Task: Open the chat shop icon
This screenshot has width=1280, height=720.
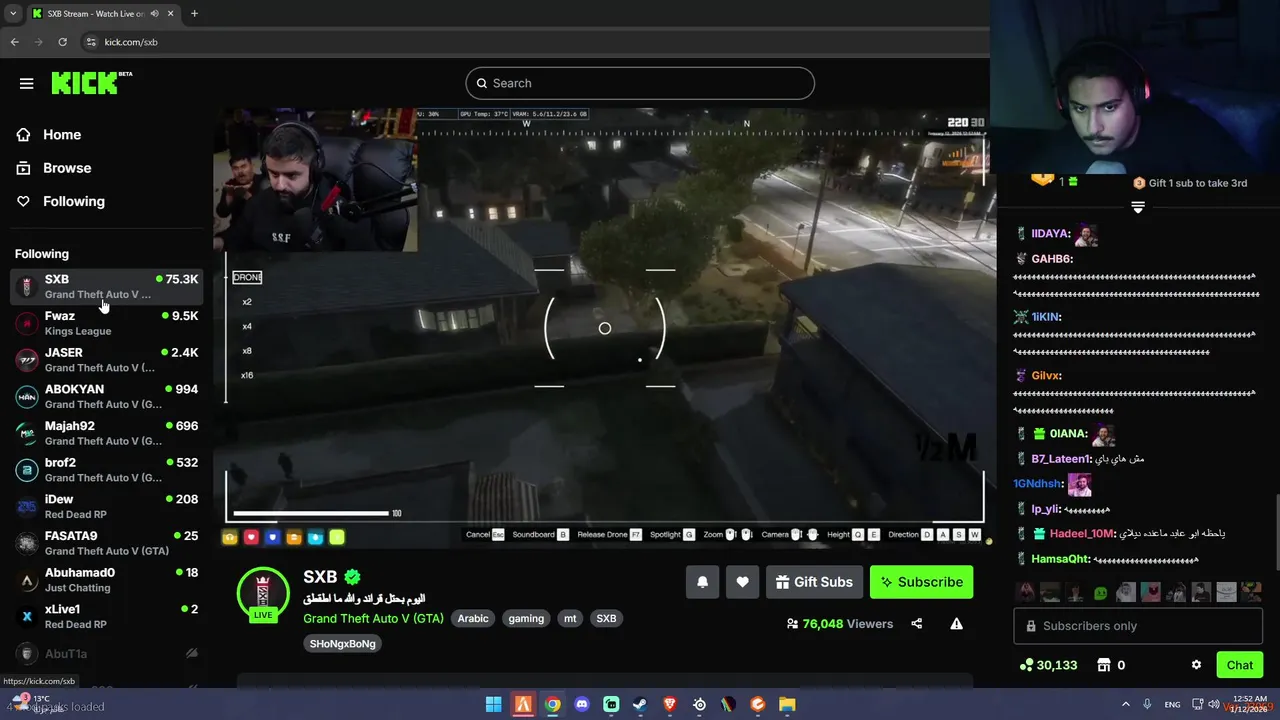Action: coord(1104,665)
